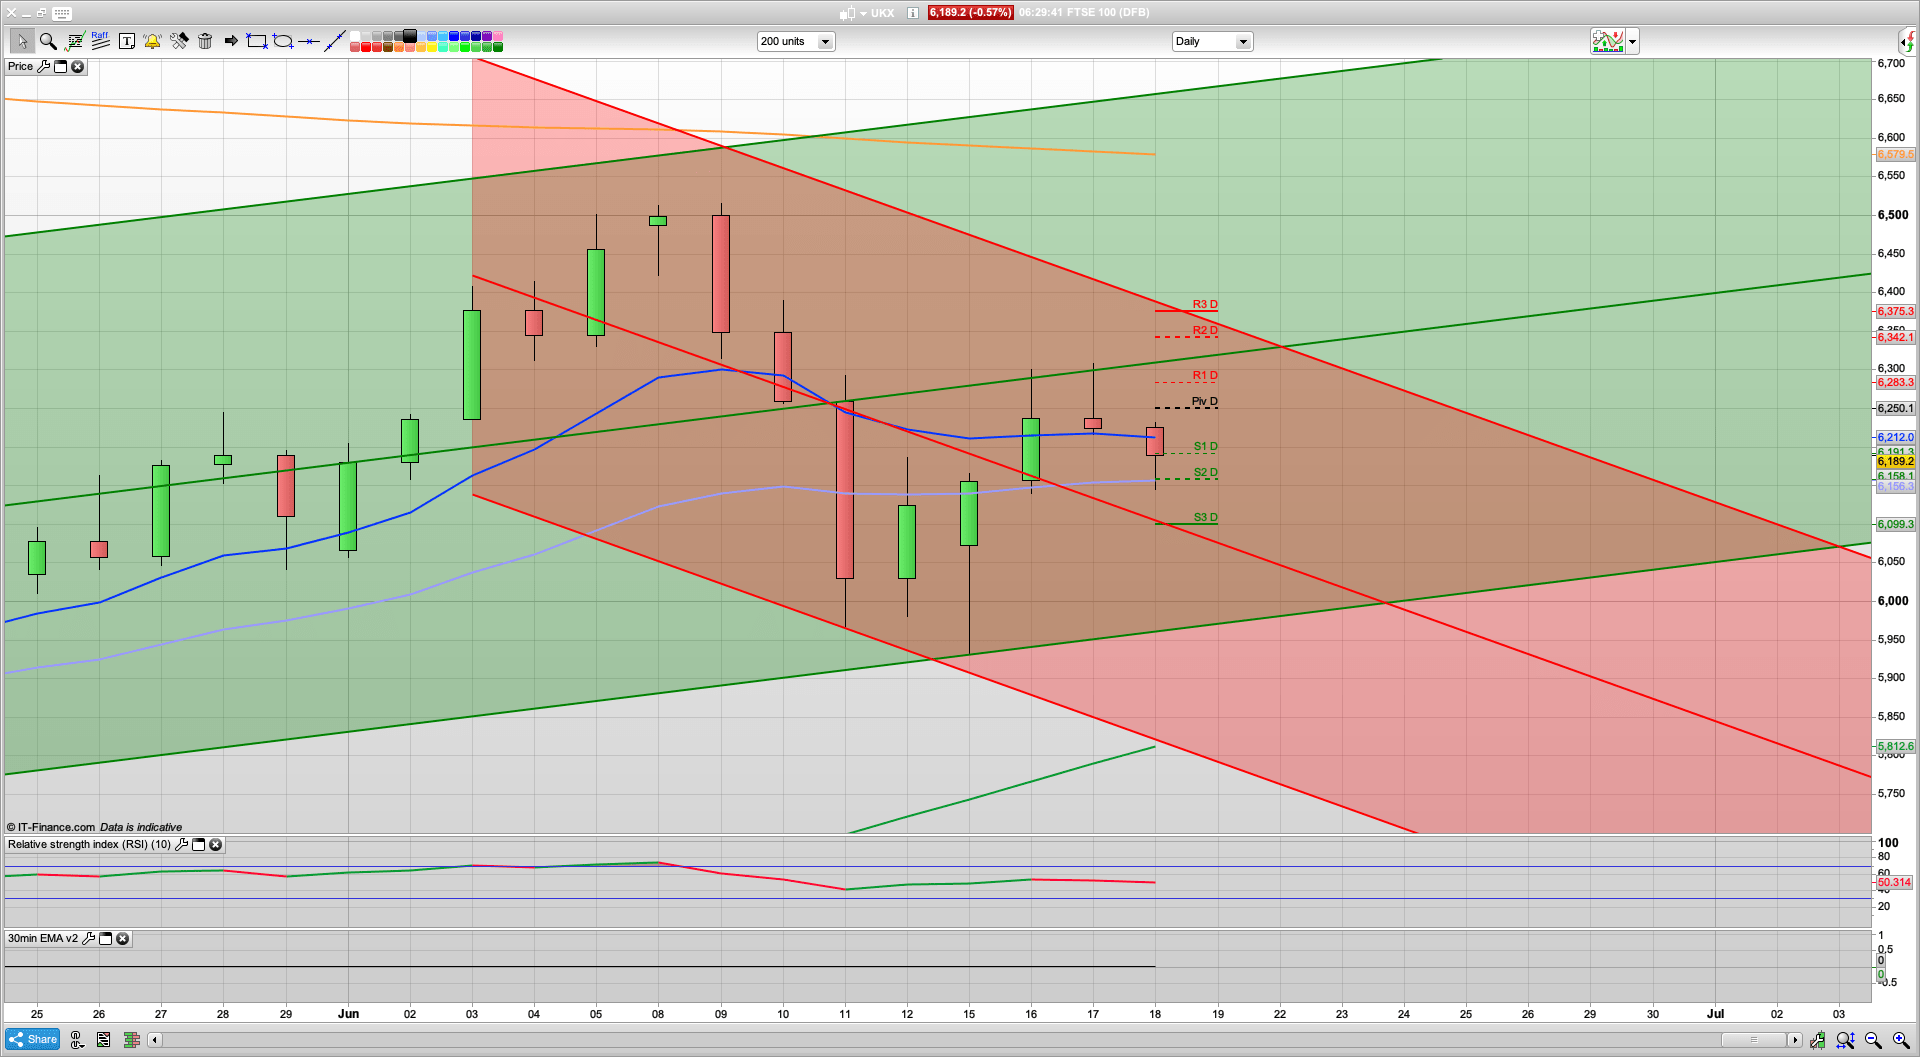Screen dimensions: 1920x1057
Task: Open the alert bell tool
Action: point(152,41)
